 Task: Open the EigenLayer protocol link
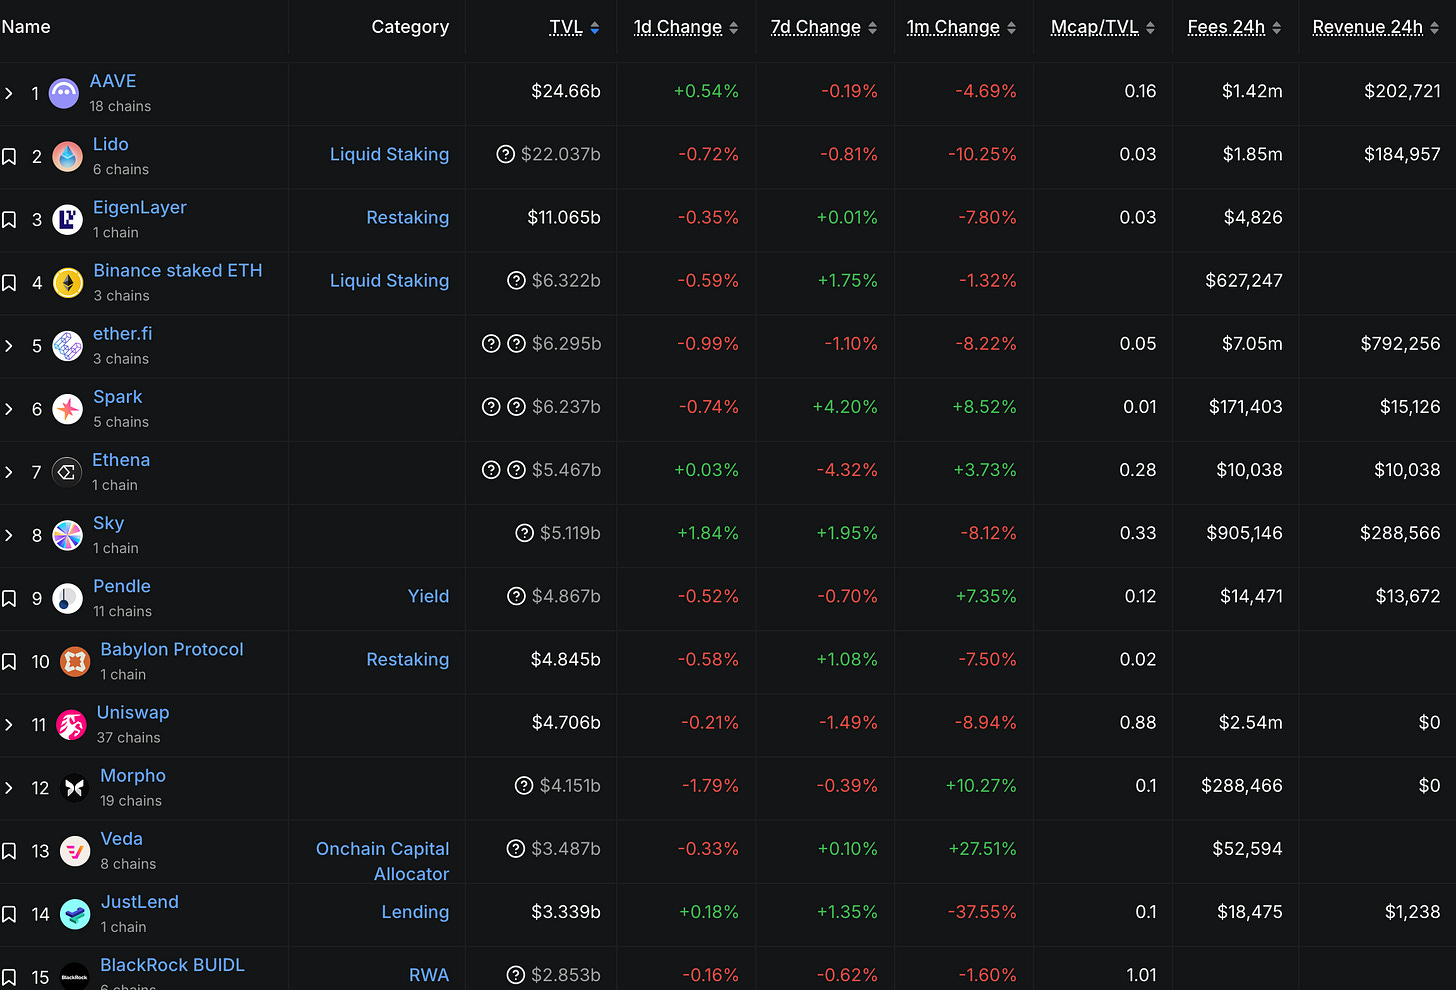pyautogui.click(x=140, y=207)
